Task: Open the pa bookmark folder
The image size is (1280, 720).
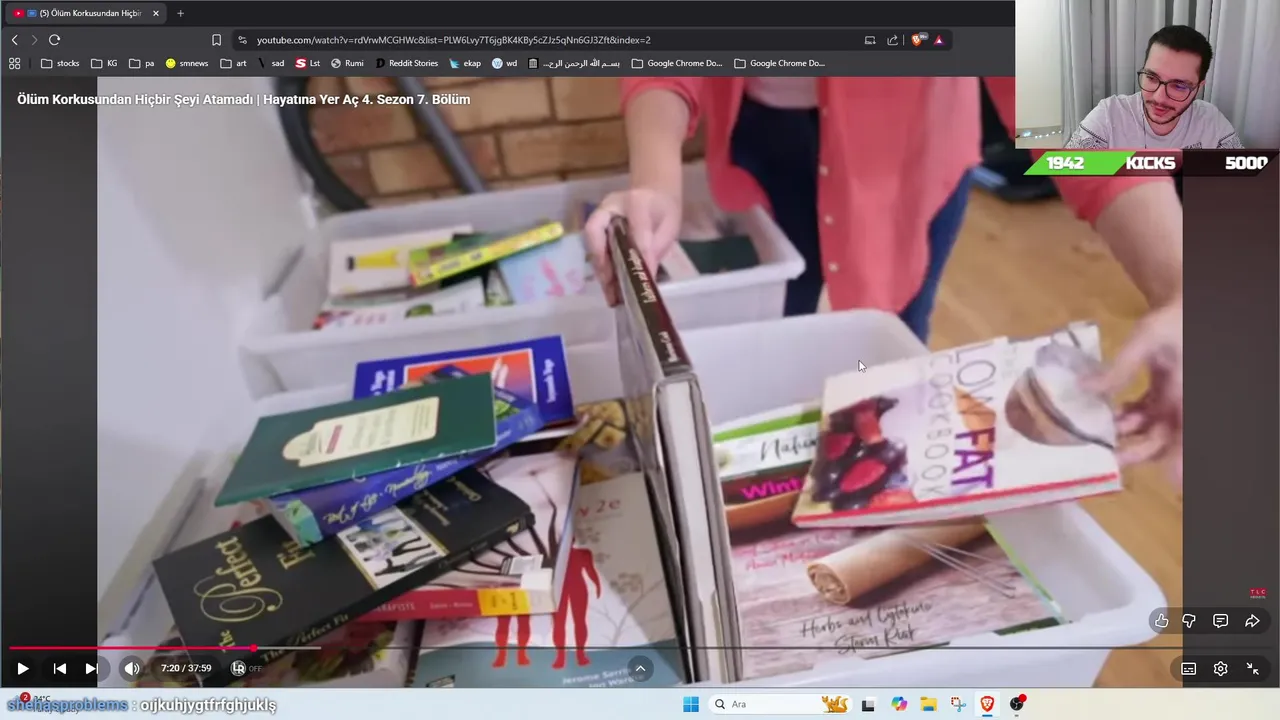Action: 142,63
